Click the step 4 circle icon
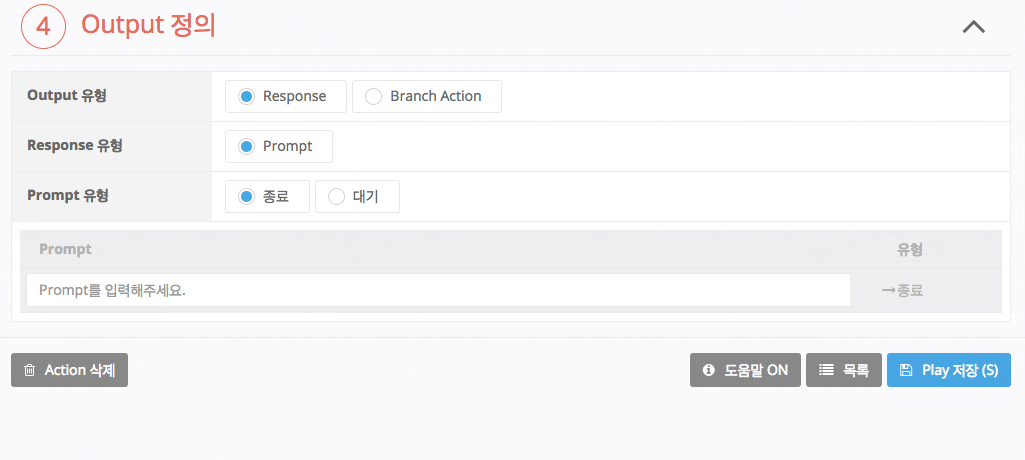 point(43,26)
